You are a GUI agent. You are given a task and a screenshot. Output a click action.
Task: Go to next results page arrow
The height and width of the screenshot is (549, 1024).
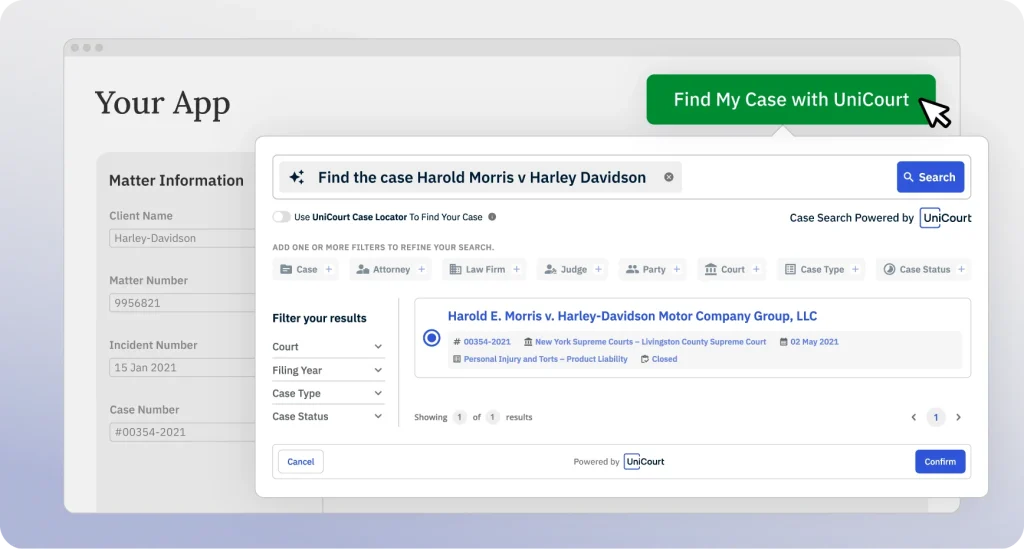pos(958,417)
